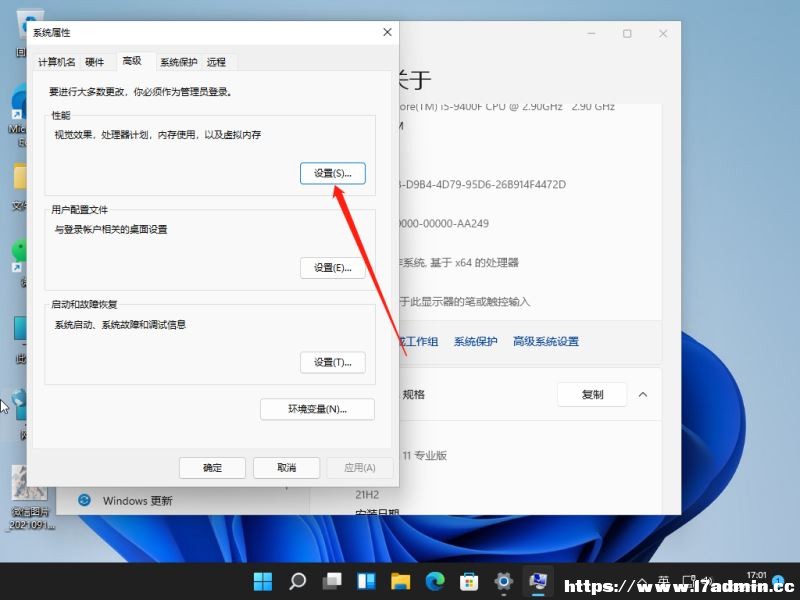
Task: Click the 复制 button in Settings window
Action: point(592,394)
